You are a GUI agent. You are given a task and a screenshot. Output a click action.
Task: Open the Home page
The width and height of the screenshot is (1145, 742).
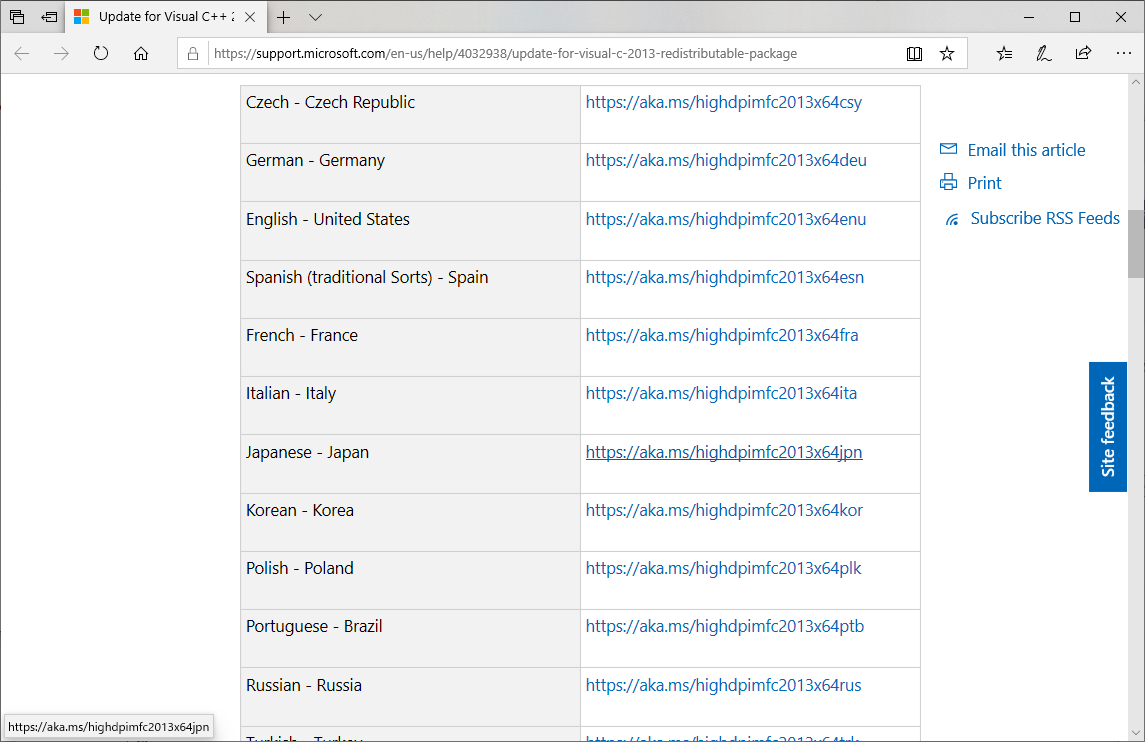pyautogui.click(x=141, y=53)
